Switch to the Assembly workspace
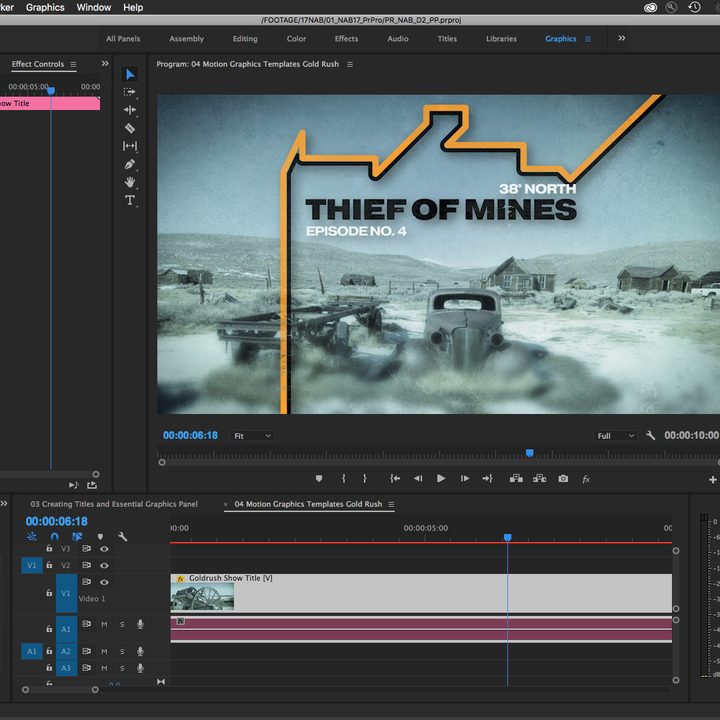 pos(186,39)
